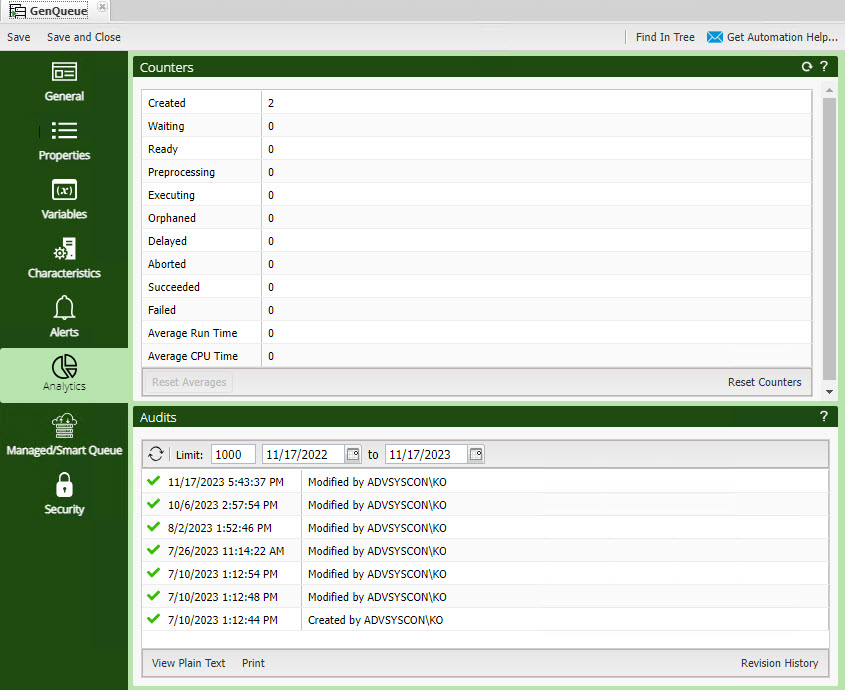Open Revision History

(779, 663)
